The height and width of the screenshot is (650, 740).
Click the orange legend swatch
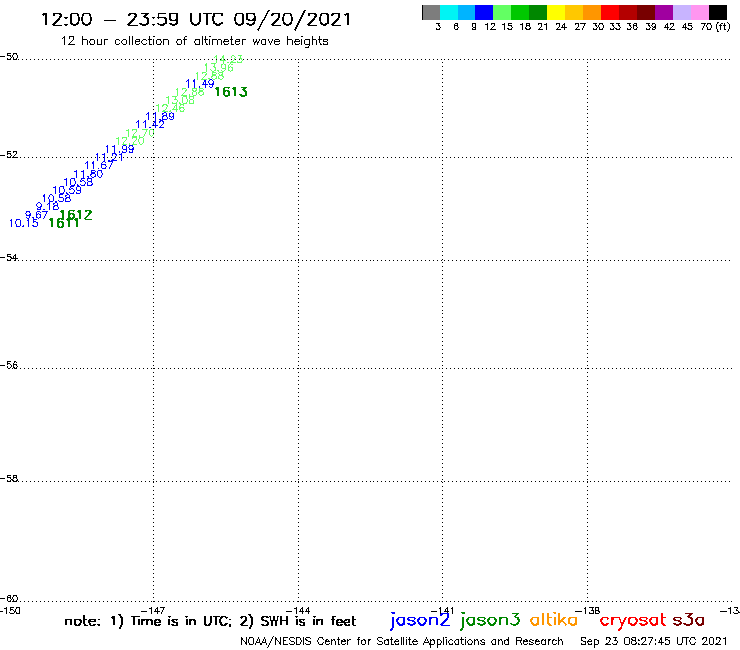pos(592,12)
